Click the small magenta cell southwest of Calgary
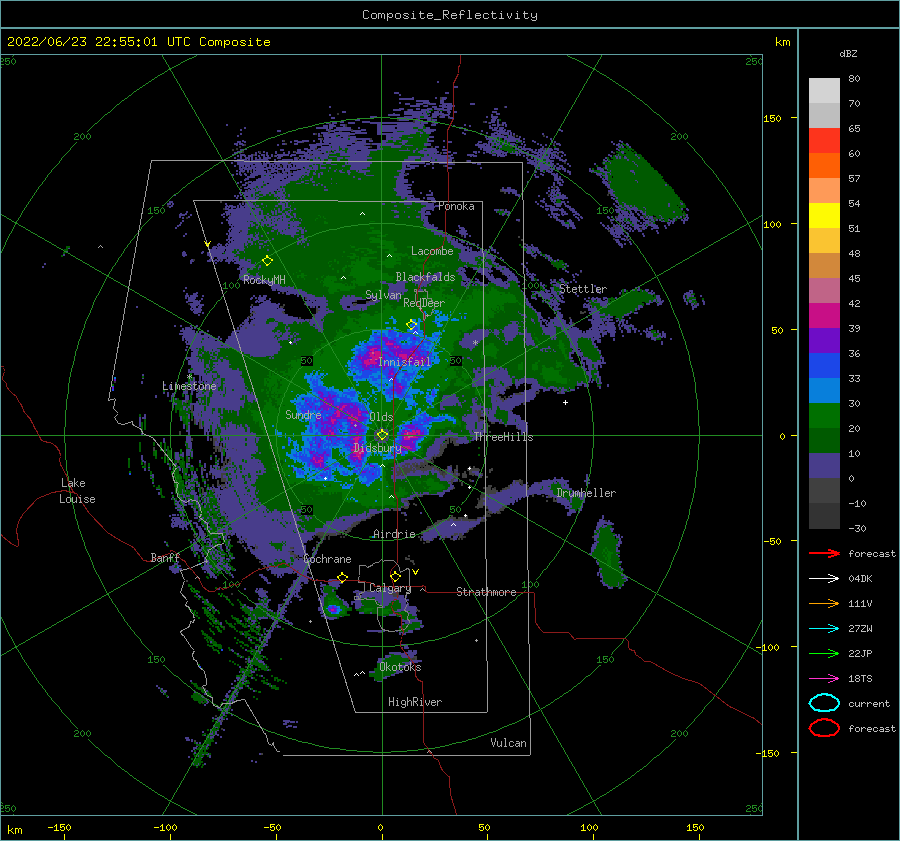900x841 pixels. (x=333, y=609)
